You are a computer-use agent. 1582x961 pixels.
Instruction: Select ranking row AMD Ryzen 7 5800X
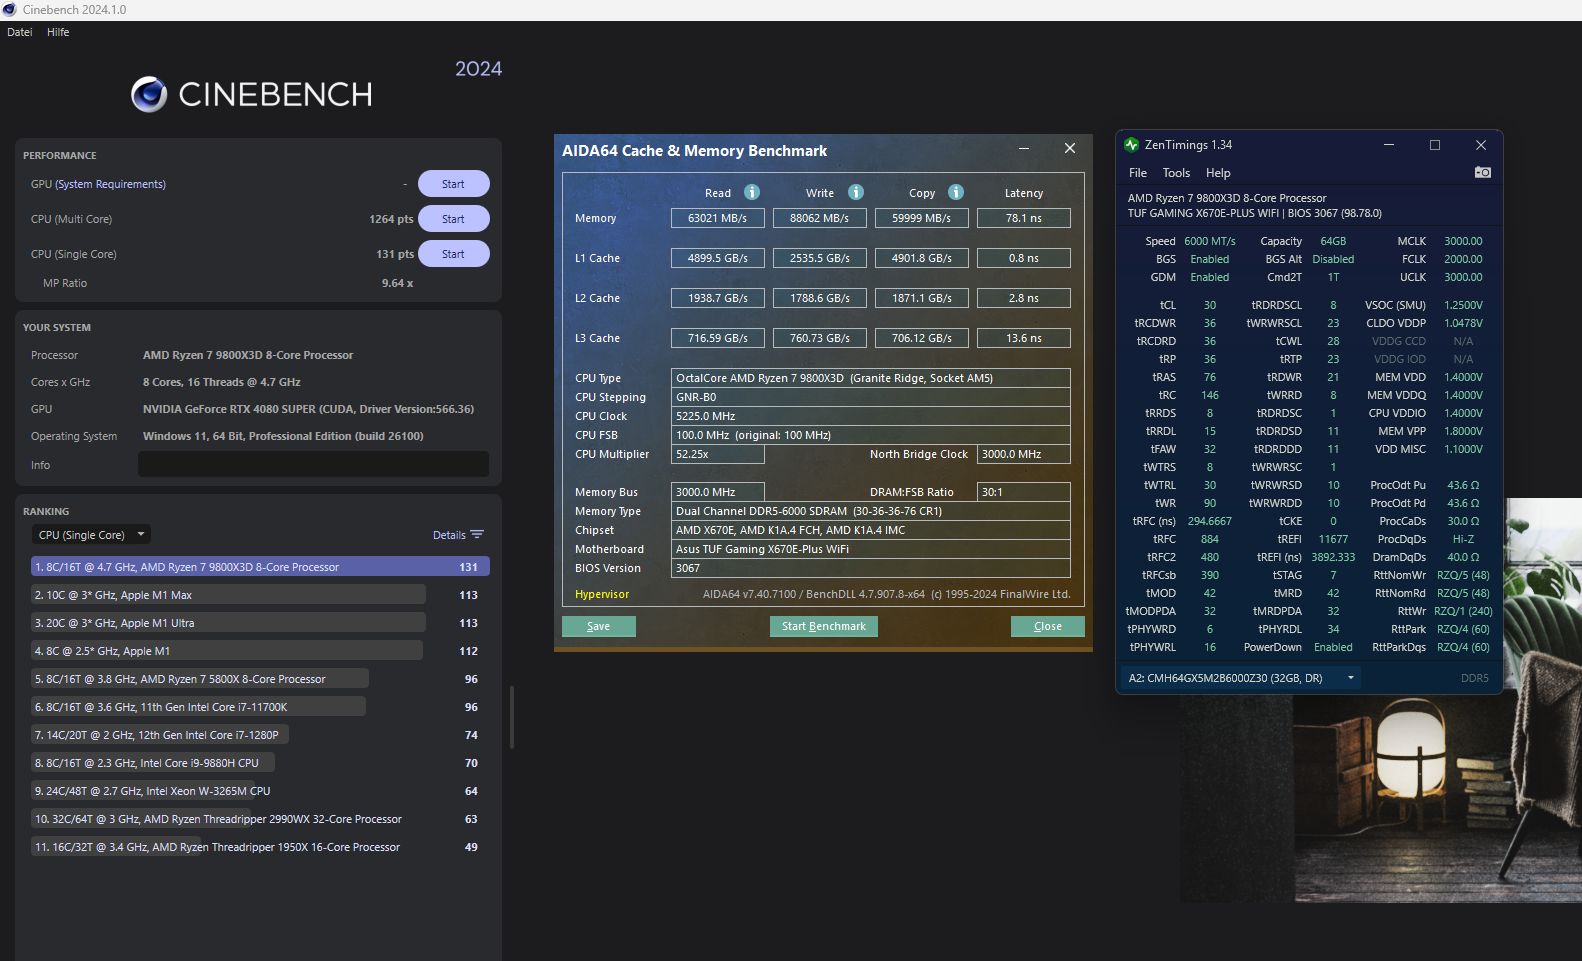[x=260, y=679]
